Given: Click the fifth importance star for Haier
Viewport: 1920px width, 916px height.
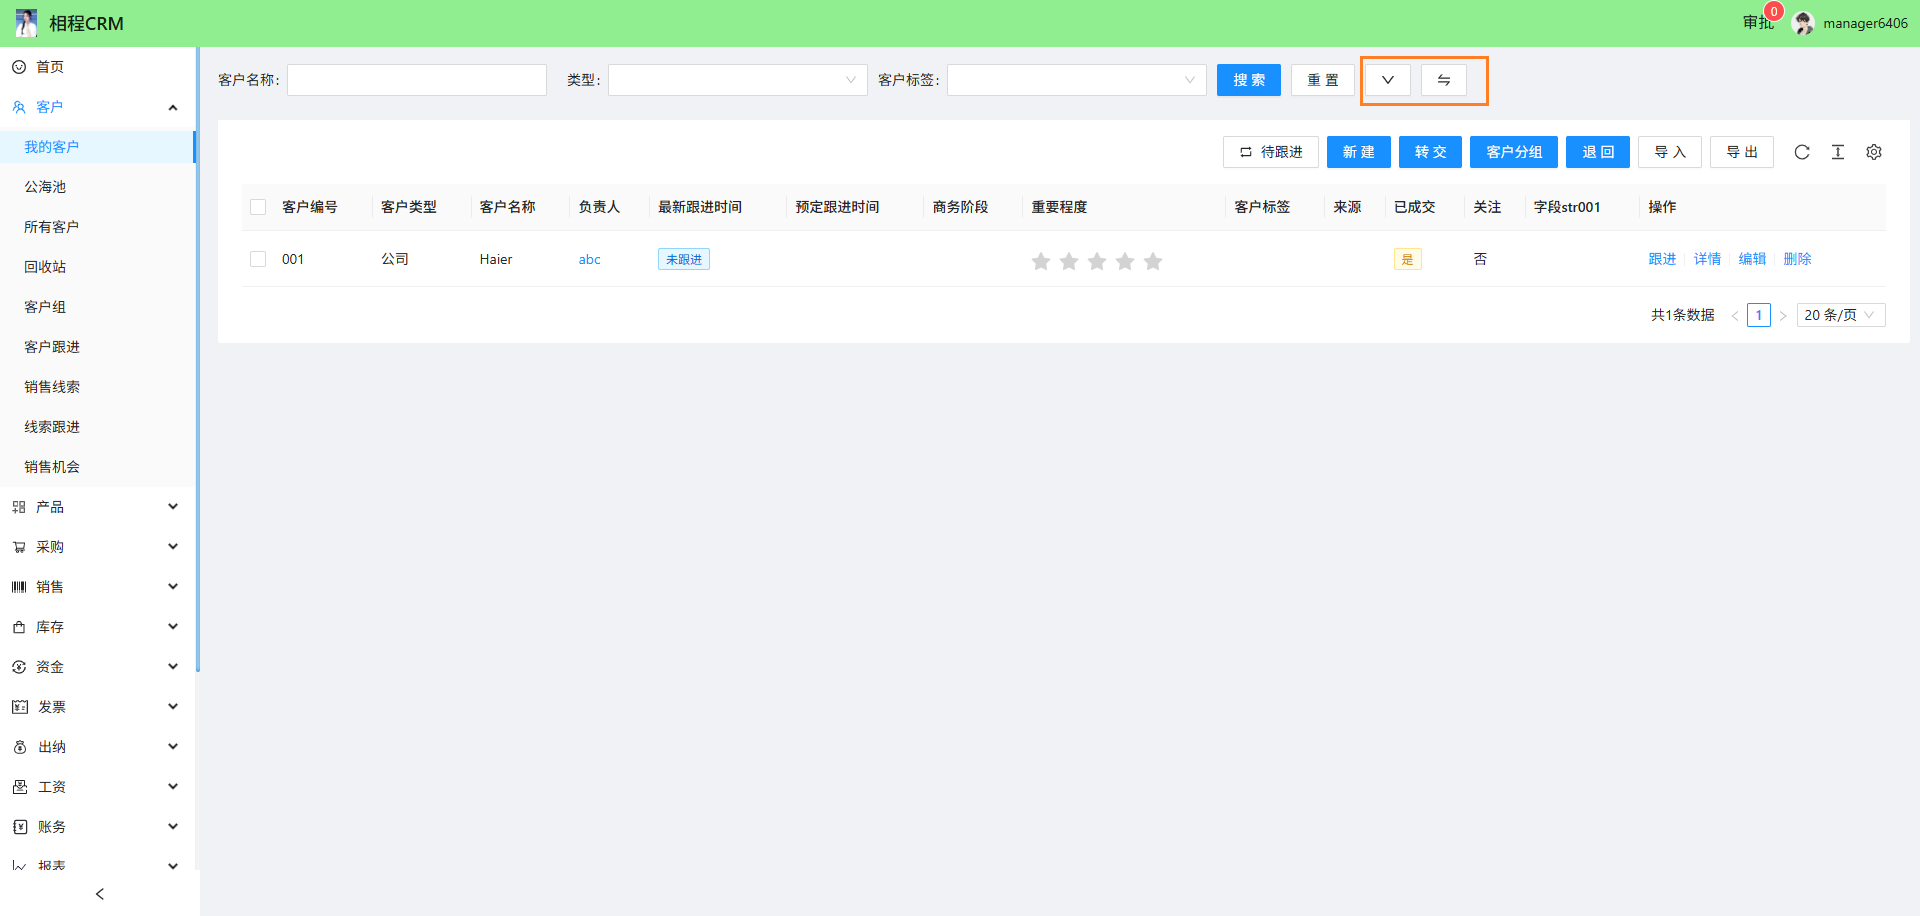Looking at the screenshot, I should [x=1153, y=261].
